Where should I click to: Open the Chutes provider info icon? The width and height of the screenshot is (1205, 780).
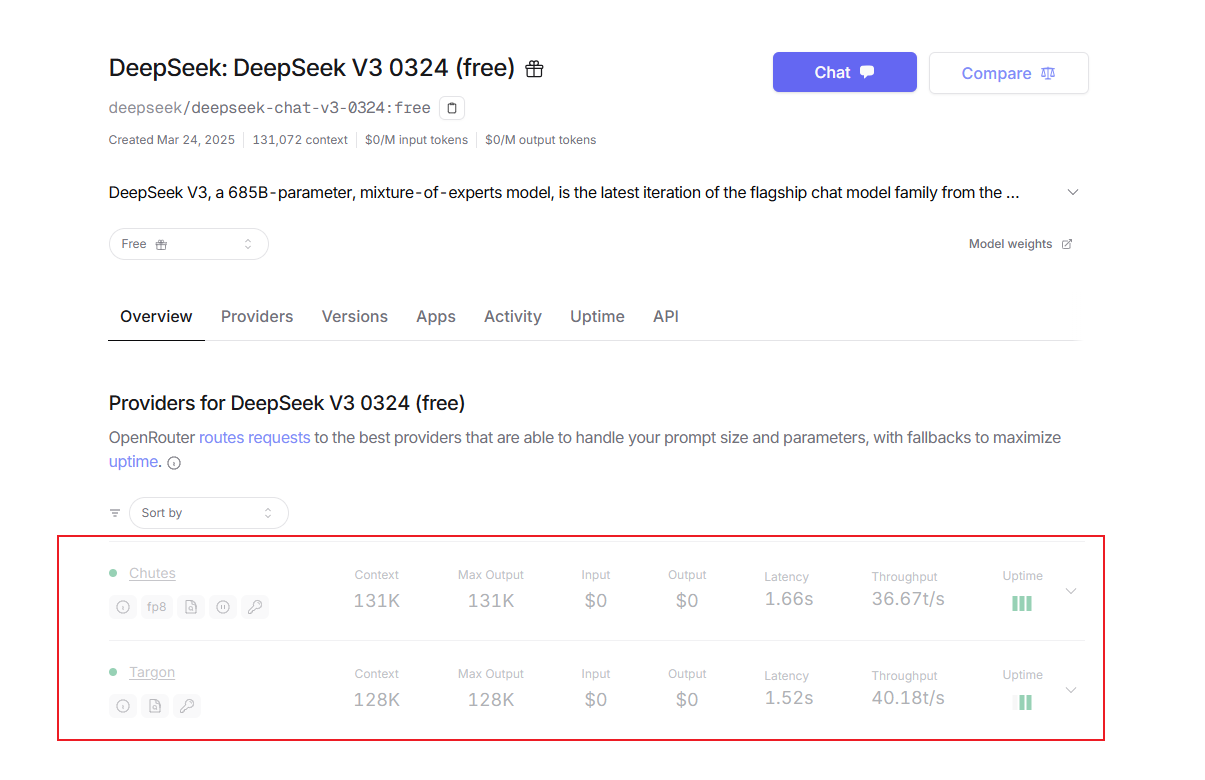(x=123, y=606)
